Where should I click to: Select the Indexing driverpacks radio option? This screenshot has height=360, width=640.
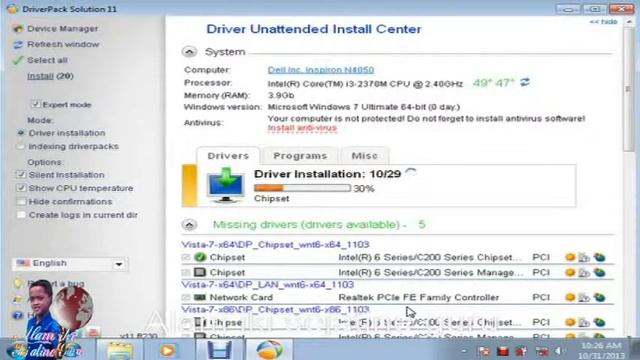click(20, 147)
